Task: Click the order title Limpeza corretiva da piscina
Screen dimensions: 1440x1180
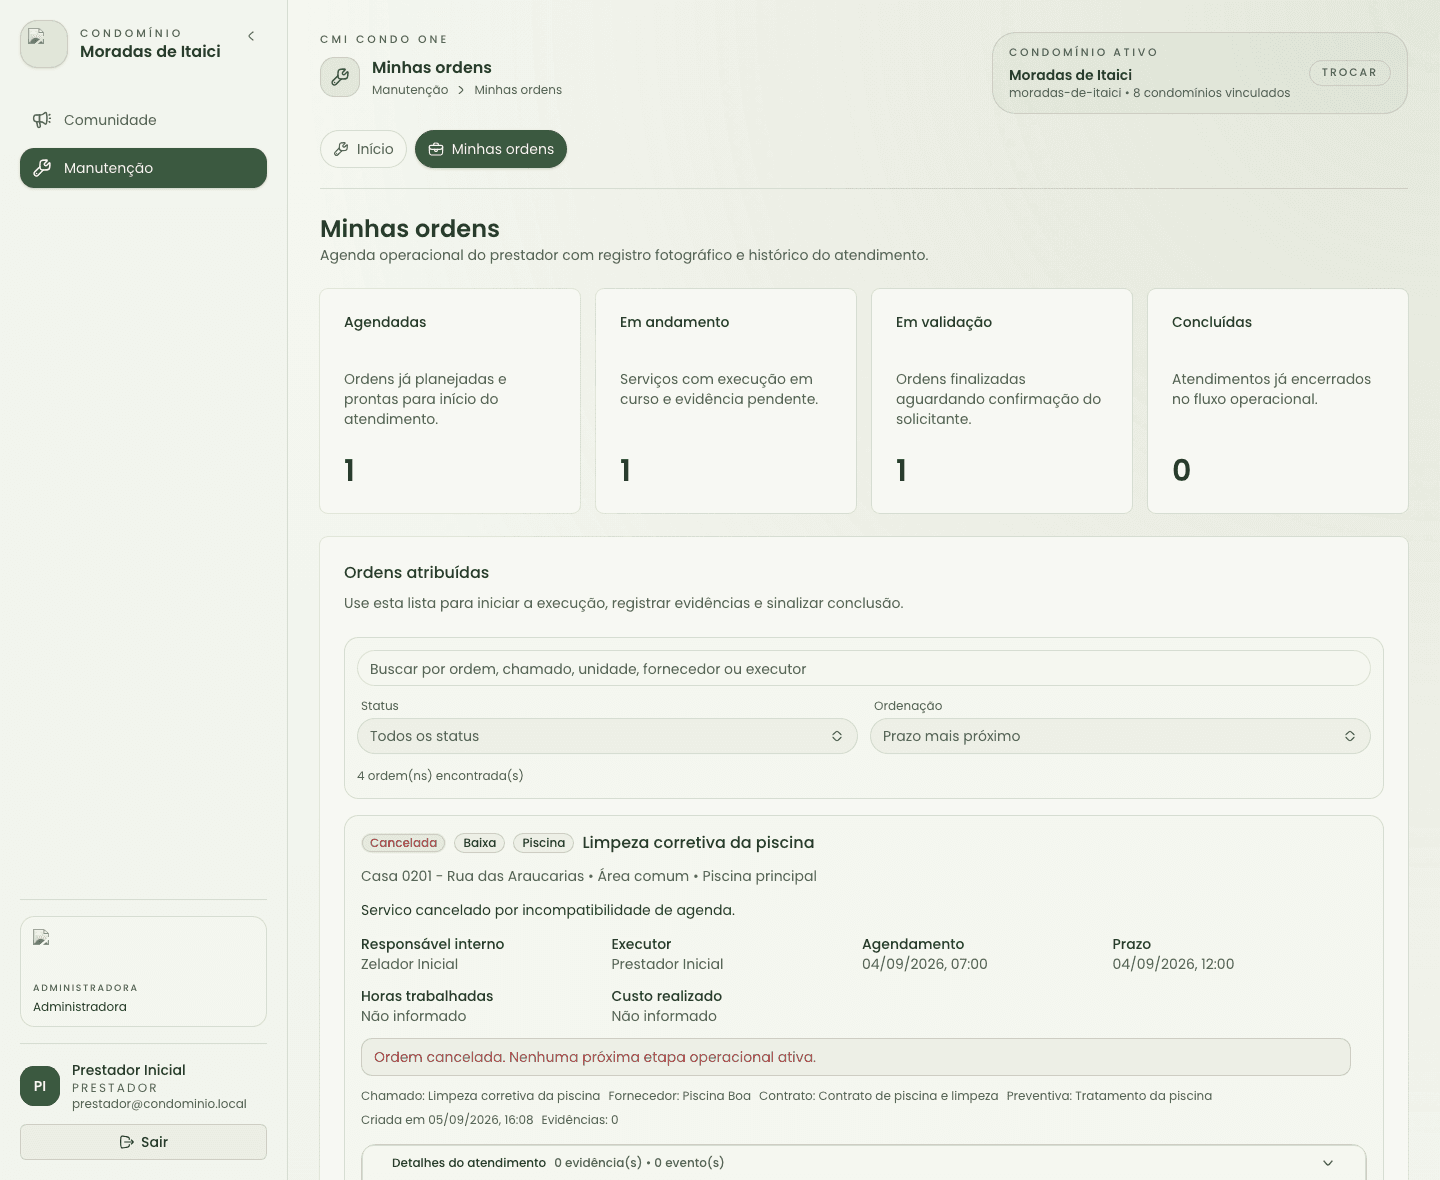Action: [x=698, y=842]
